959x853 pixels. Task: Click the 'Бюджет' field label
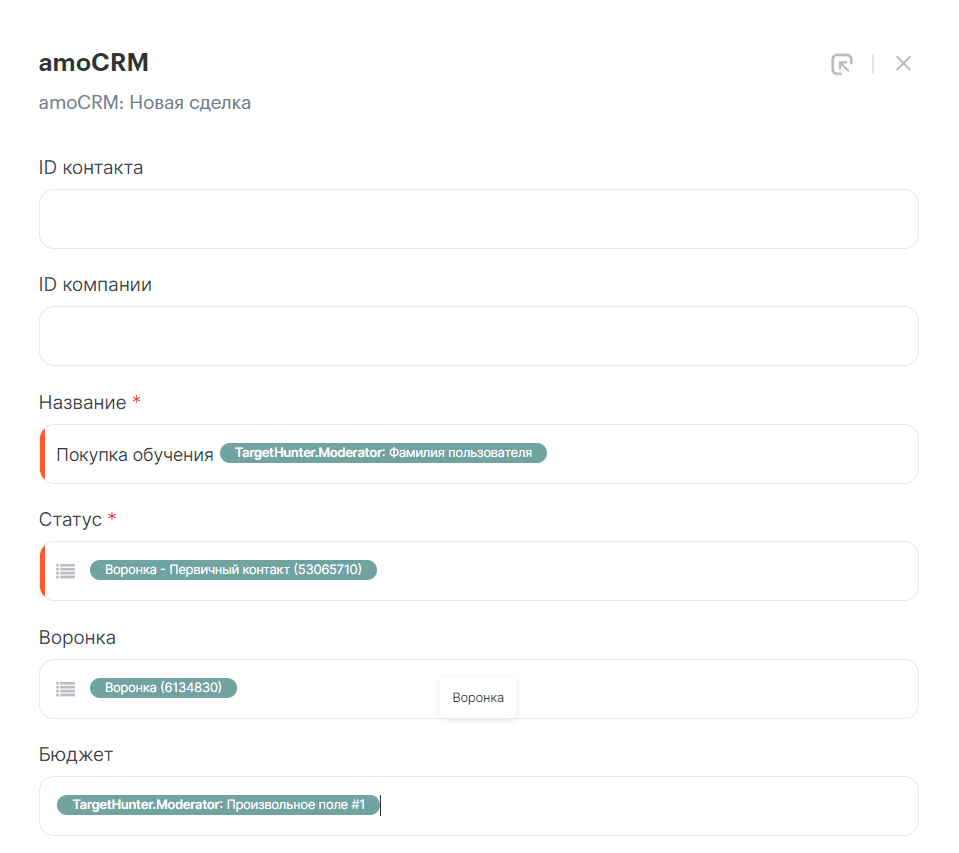coord(76,754)
